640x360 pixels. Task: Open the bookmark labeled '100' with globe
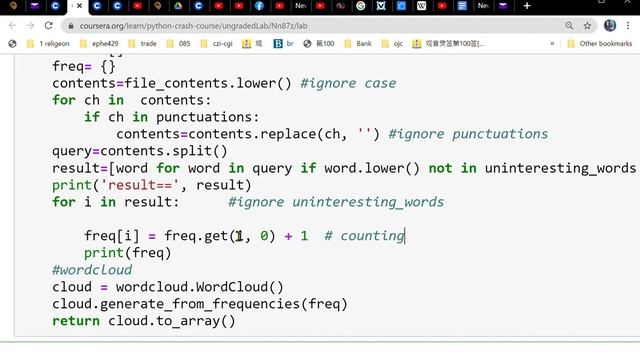[319, 44]
